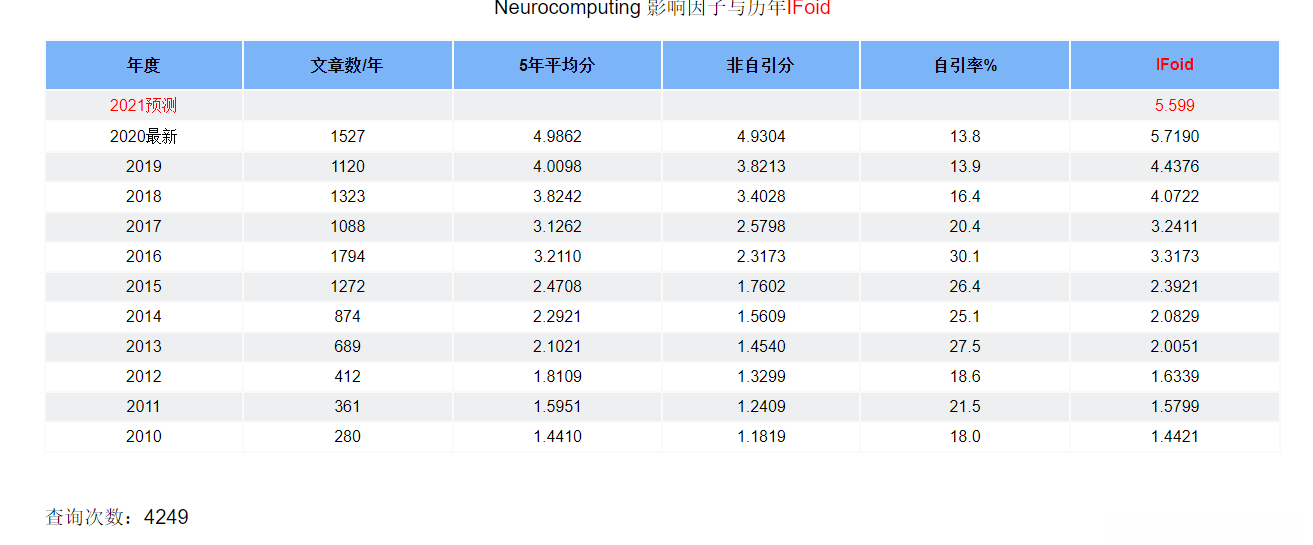Click the 2017 self-citation rate 20.4

click(x=965, y=226)
